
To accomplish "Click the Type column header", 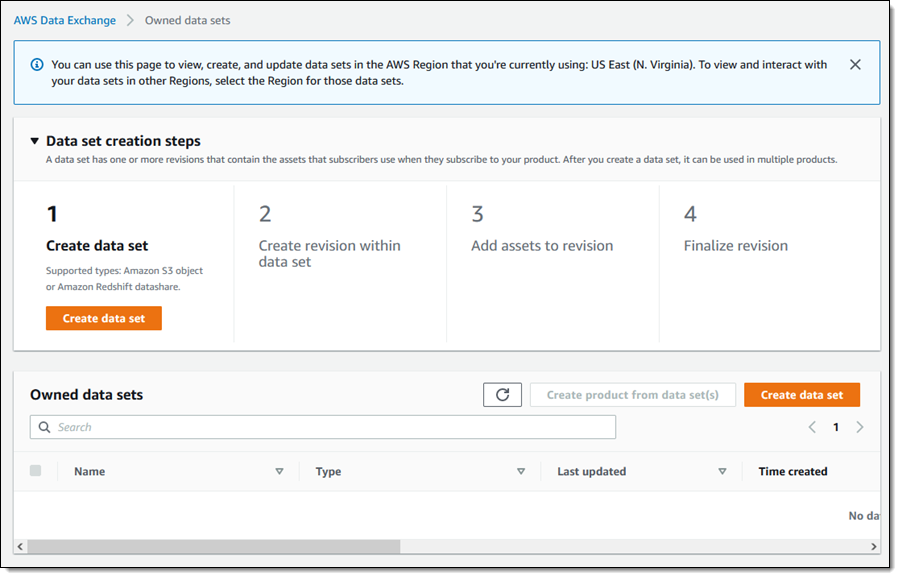I will coord(328,472).
